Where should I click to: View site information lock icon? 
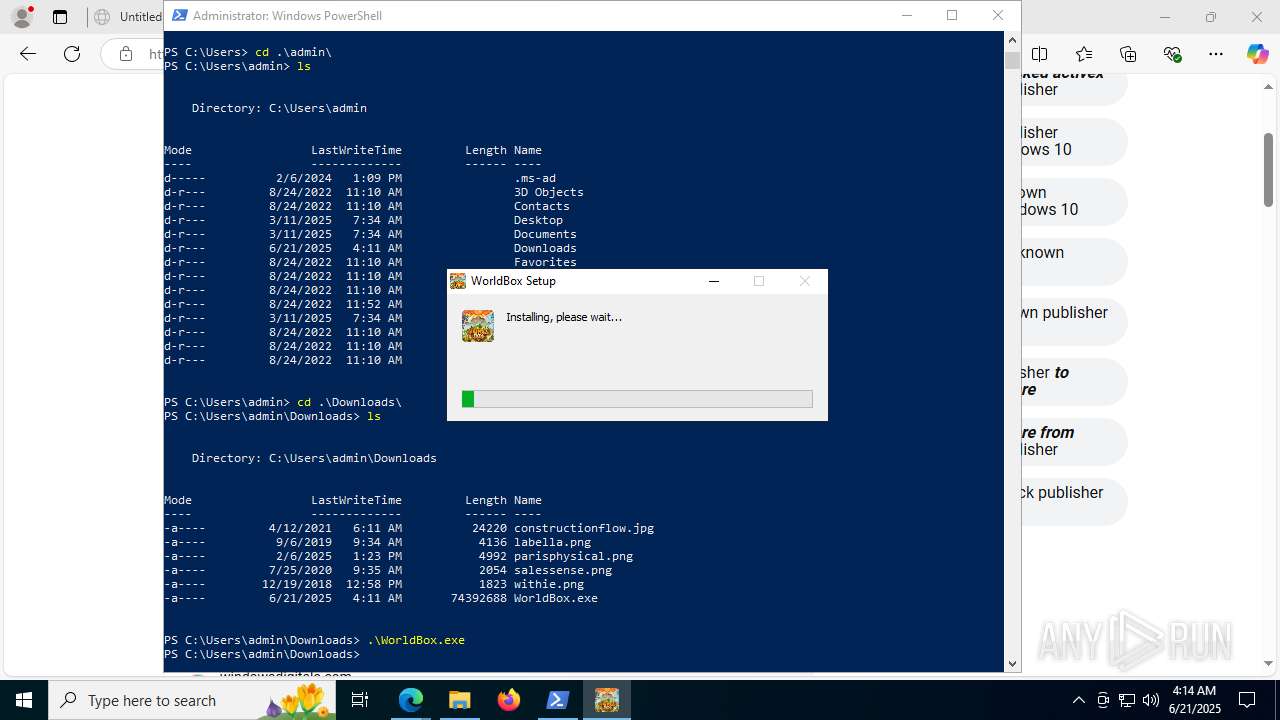click(x=126, y=54)
